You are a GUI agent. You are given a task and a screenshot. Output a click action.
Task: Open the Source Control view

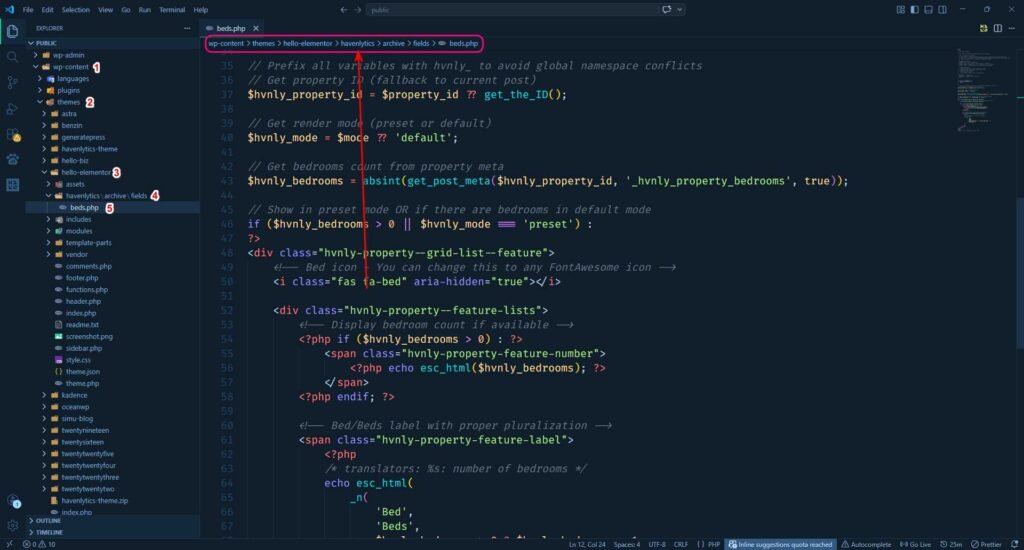click(13, 83)
